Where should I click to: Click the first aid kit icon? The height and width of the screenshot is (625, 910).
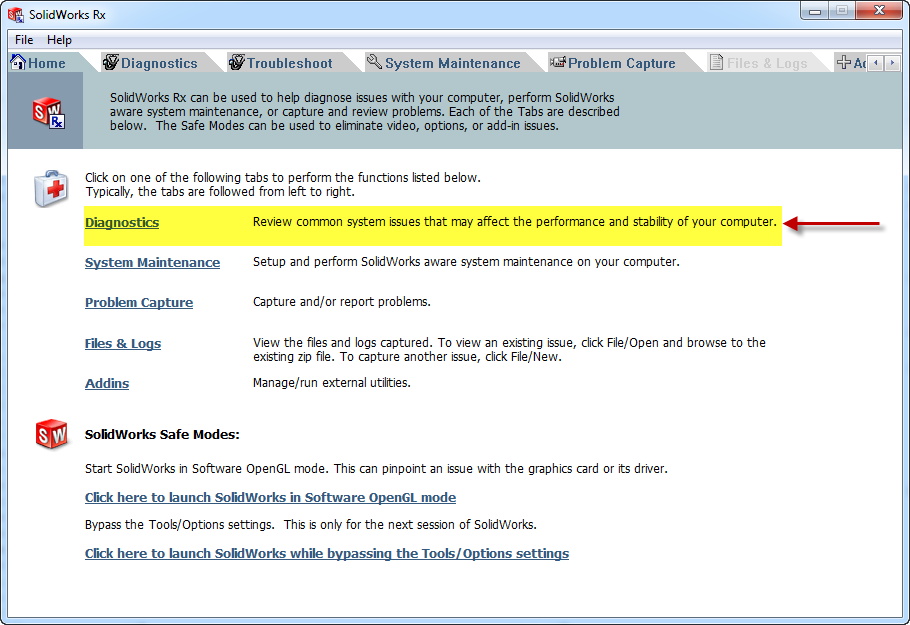[x=51, y=189]
